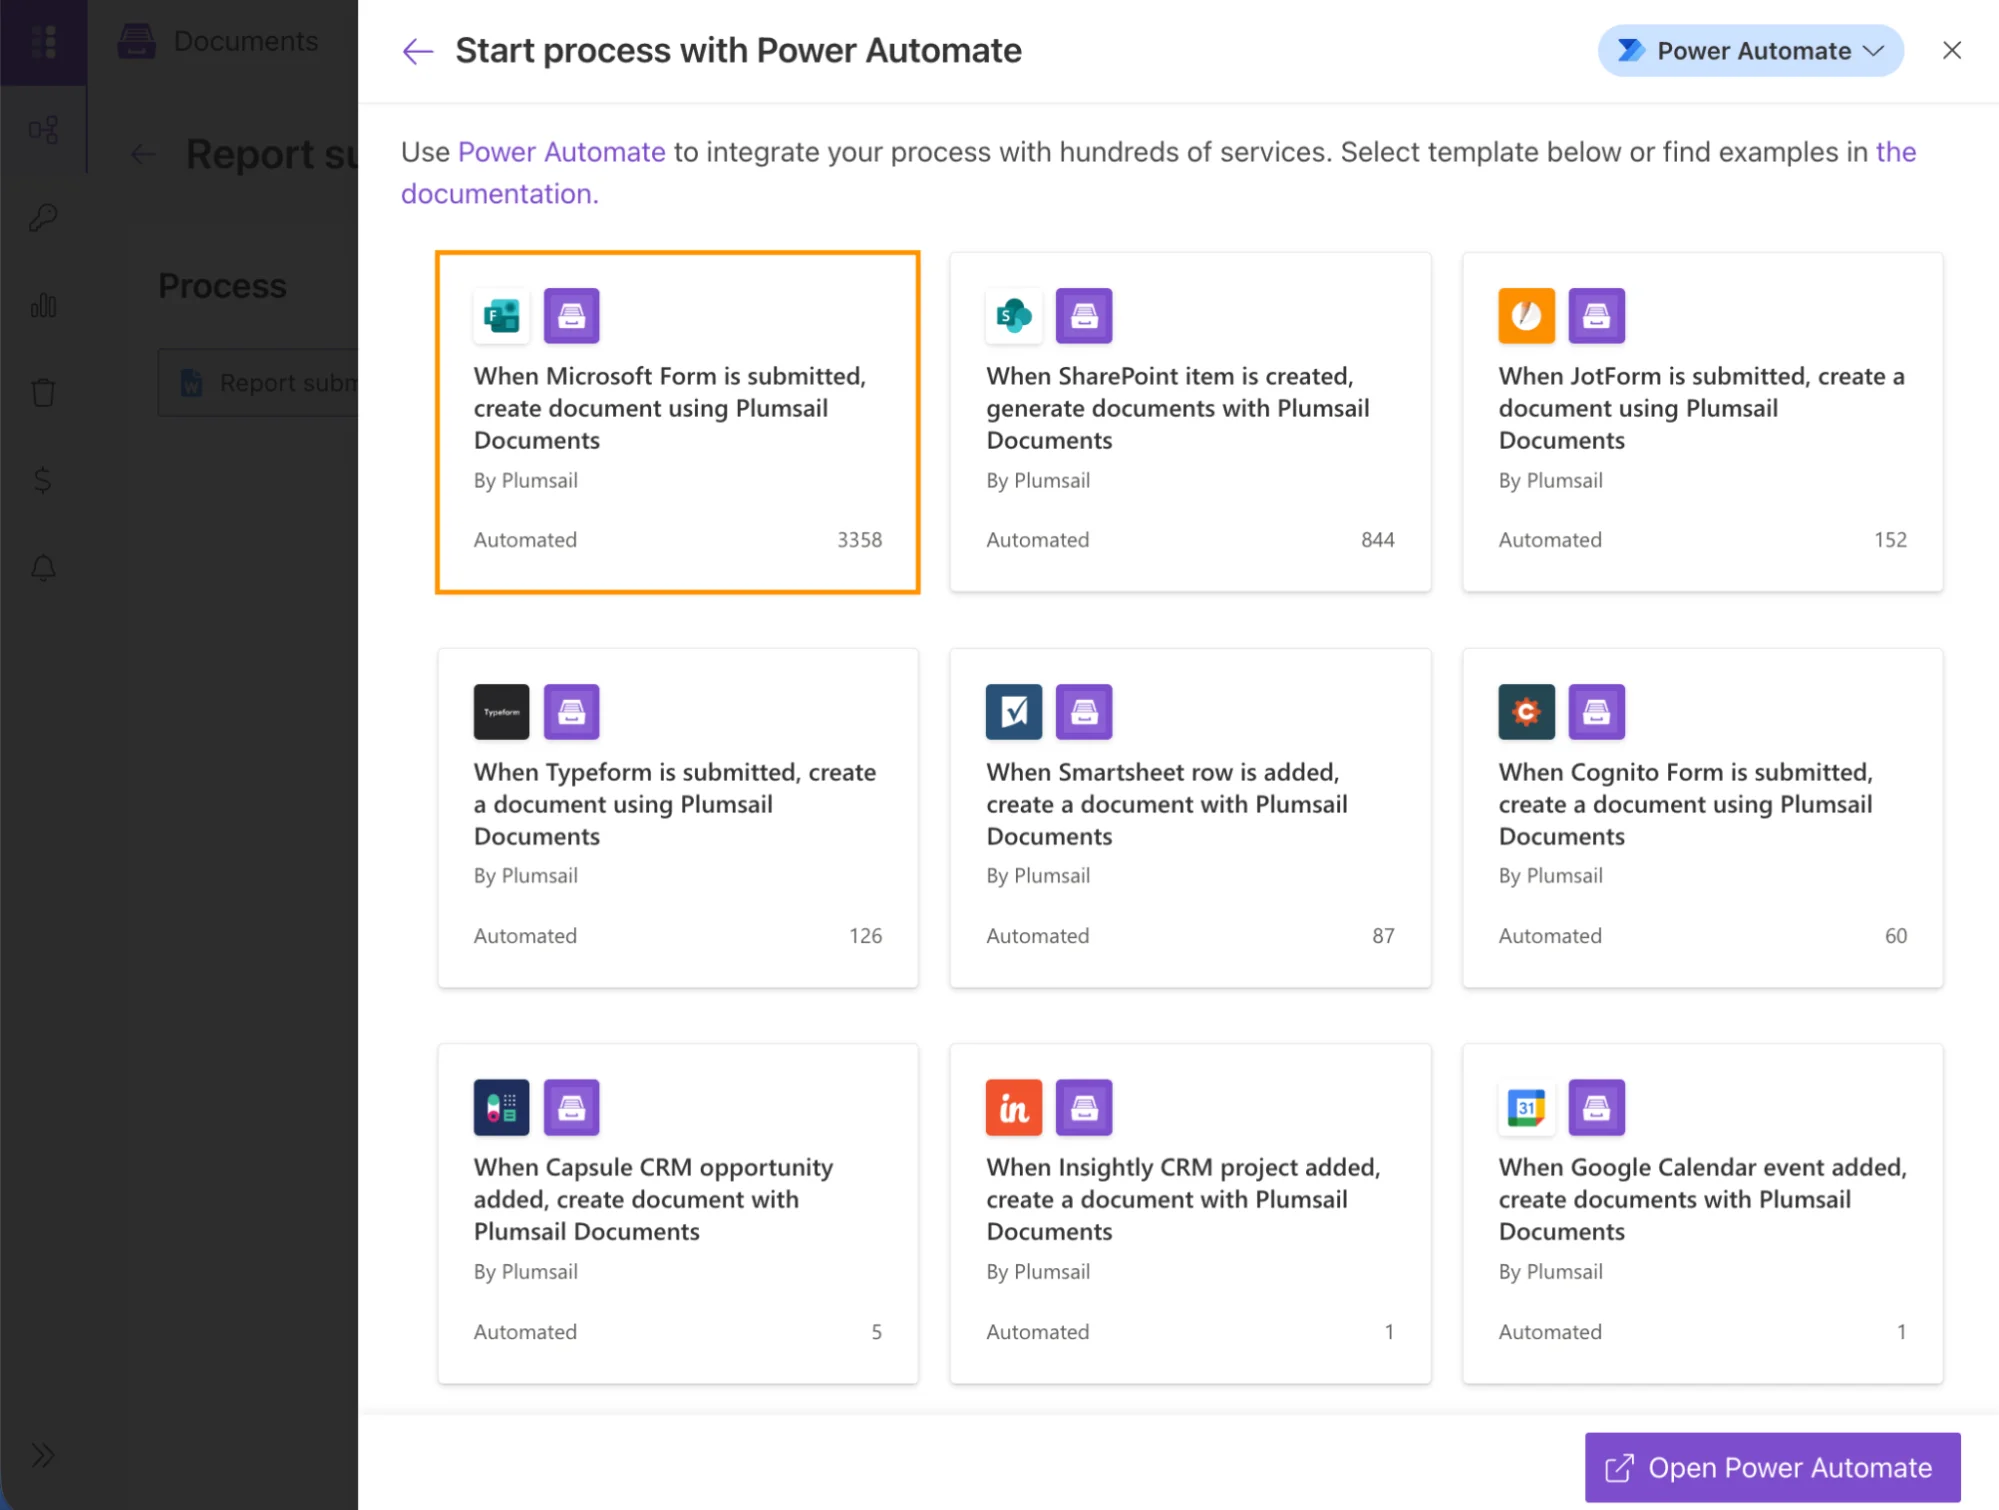Viewport: 1999px width, 1510px height.
Task: Follow the Power Automate link in the description
Action: 561,152
